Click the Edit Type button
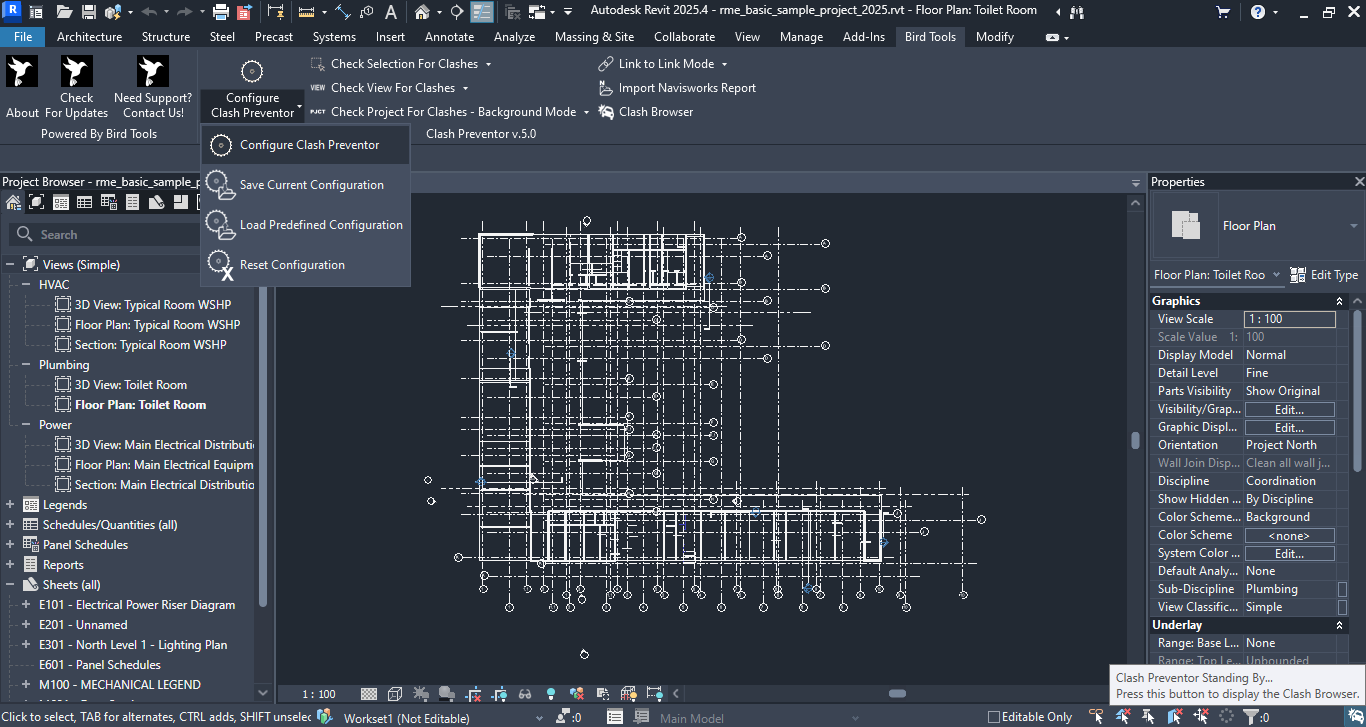Viewport: 1366px width, 727px height. (1324, 275)
